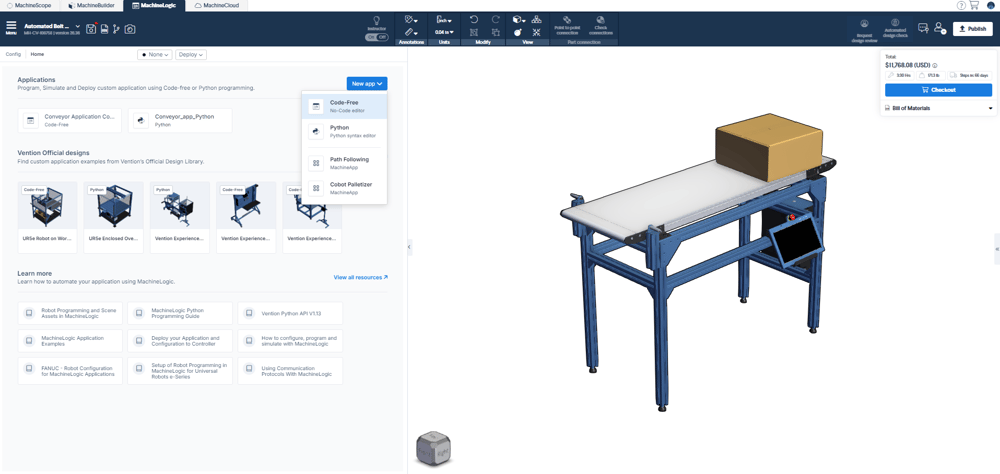Expand the Bill of Materials section
1000x474 pixels.
coord(938,108)
